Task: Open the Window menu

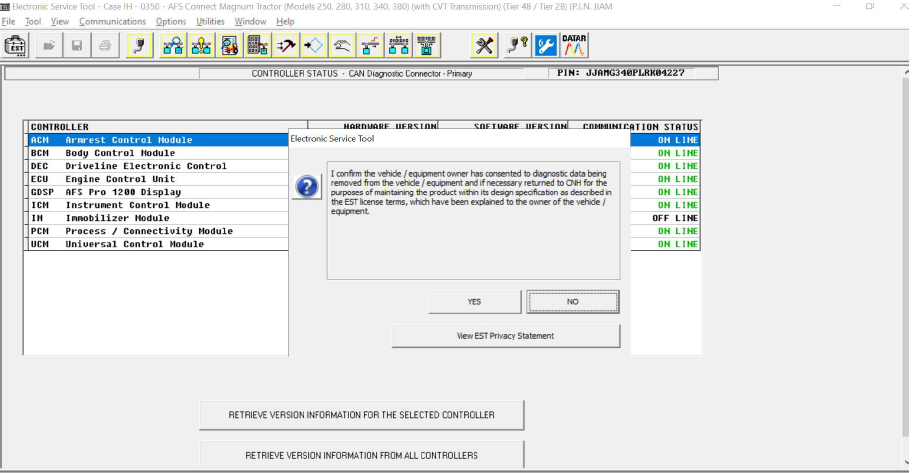Action: [250, 22]
